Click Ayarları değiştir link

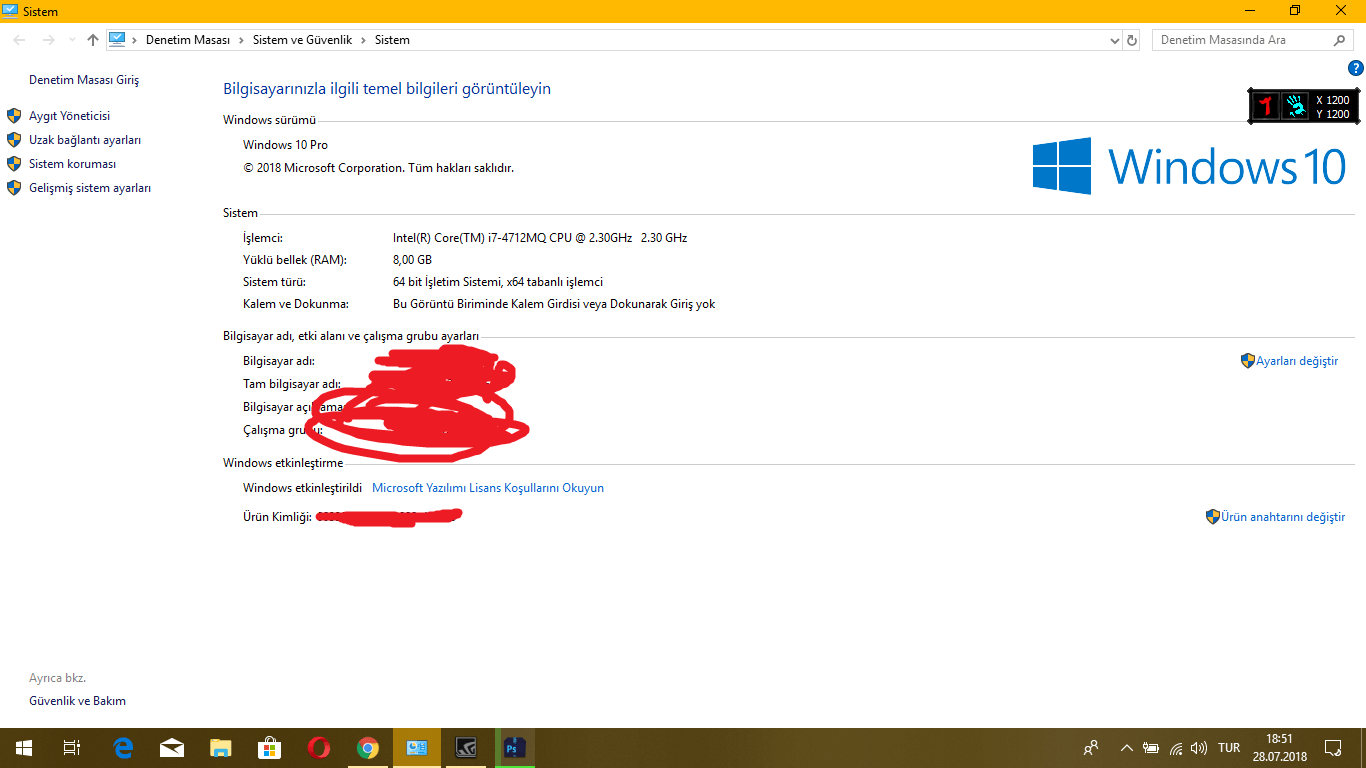click(1297, 361)
